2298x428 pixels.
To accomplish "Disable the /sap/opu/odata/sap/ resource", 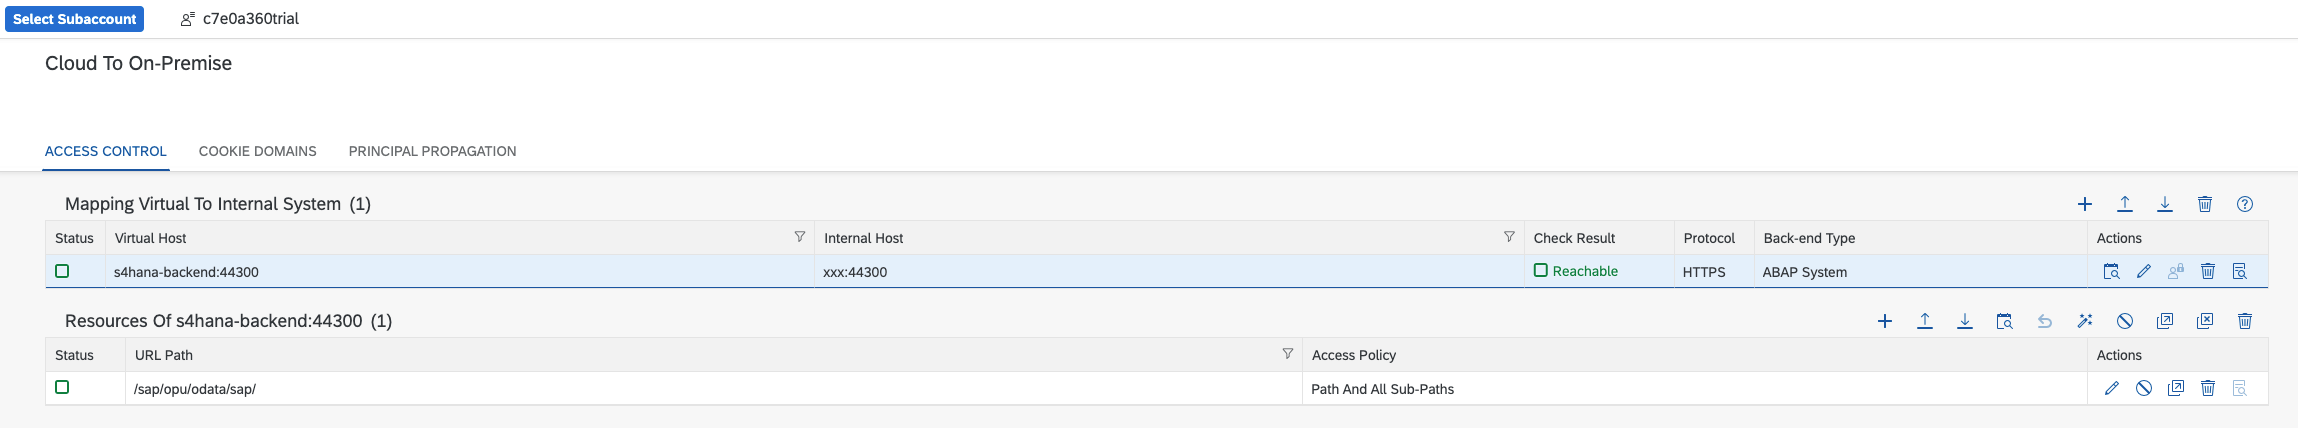I will pos(2143,388).
